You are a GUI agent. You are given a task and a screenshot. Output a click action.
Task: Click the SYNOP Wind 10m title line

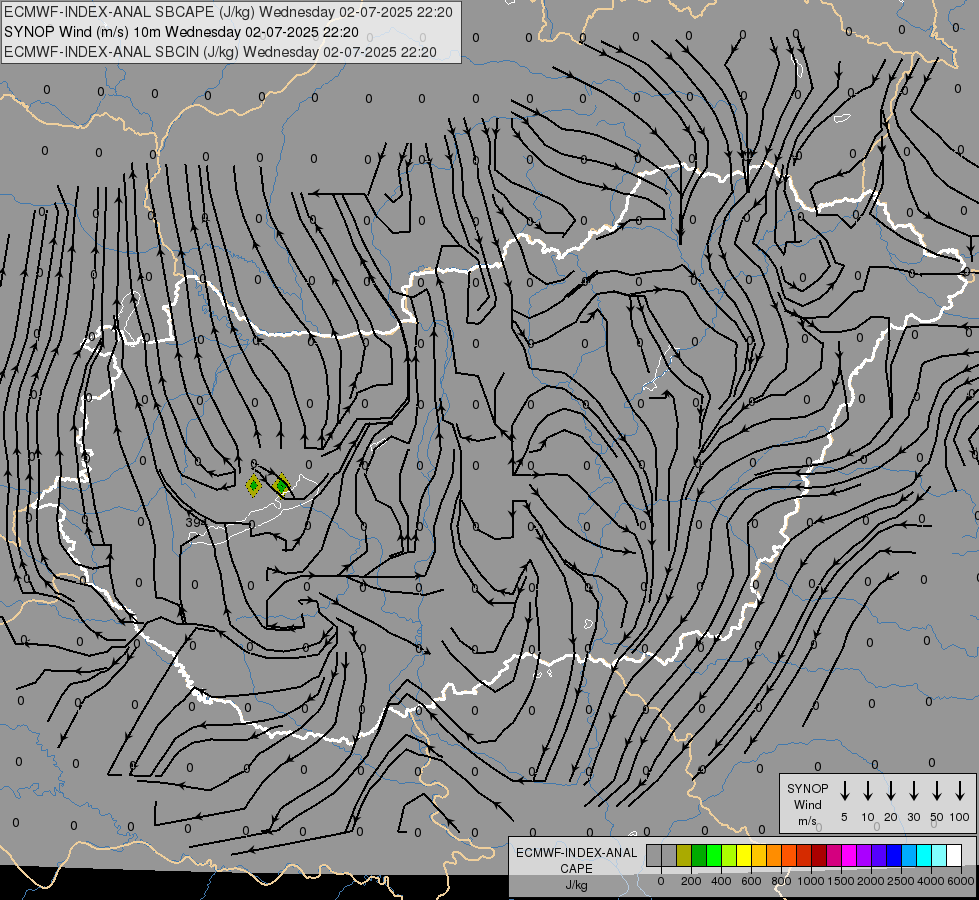click(181, 32)
